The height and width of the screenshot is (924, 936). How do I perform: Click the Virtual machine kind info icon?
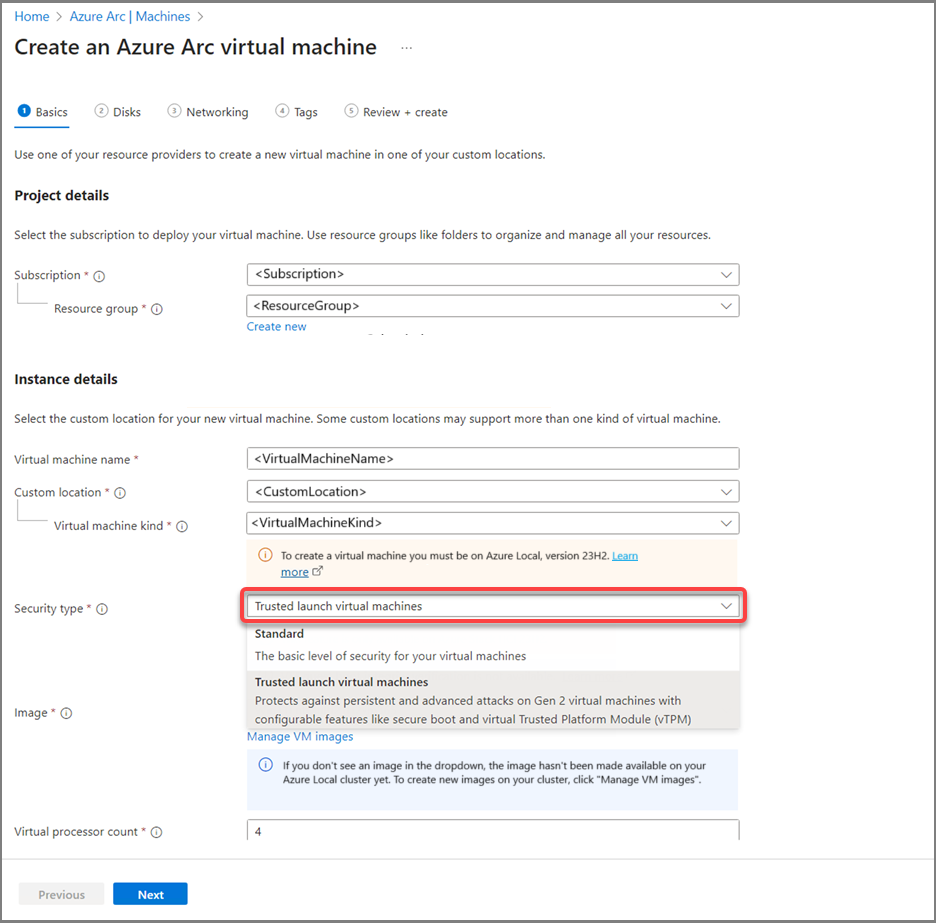tap(182, 526)
